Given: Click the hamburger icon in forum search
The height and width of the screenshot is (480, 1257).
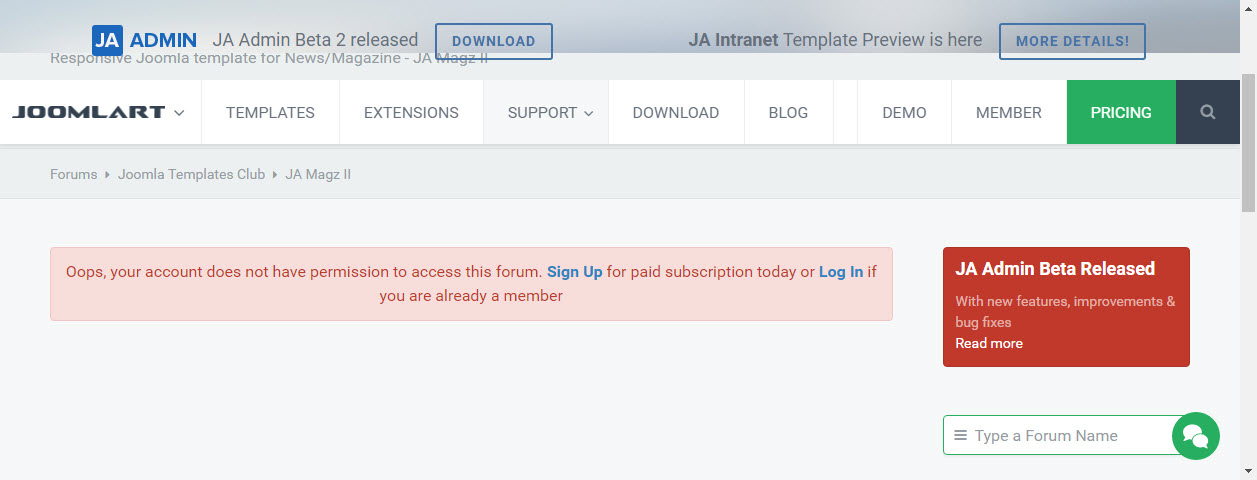Looking at the screenshot, I should [960, 436].
